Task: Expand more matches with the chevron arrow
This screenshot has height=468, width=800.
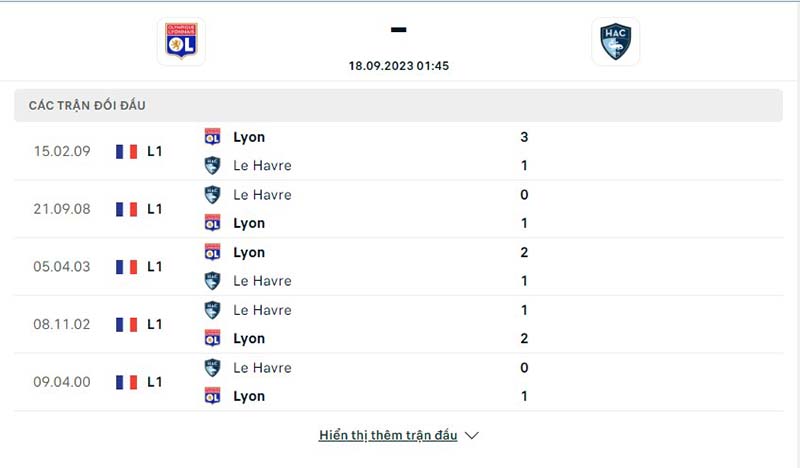Action: coord(472,435)
